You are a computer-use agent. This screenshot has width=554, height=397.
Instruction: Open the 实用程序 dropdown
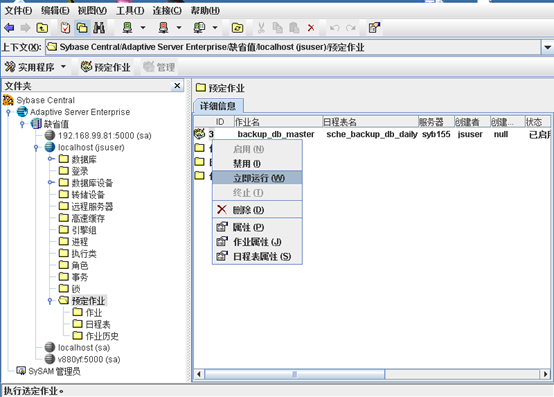(63, 66)
